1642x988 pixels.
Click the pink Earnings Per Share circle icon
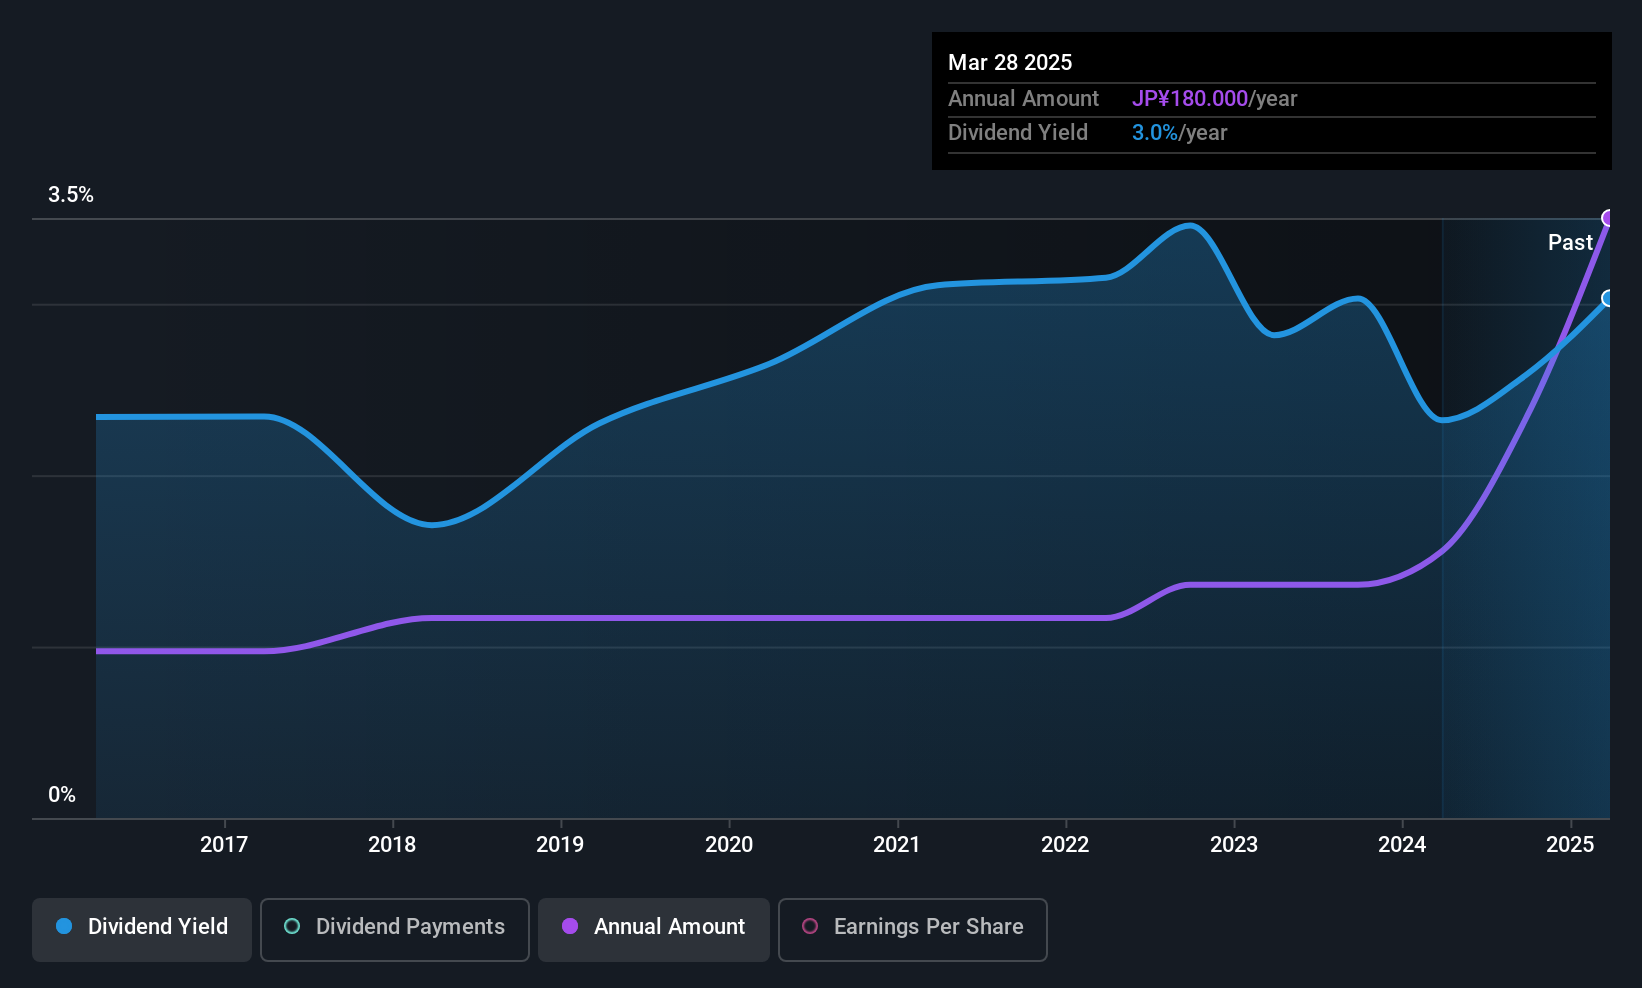pos(810,927)
